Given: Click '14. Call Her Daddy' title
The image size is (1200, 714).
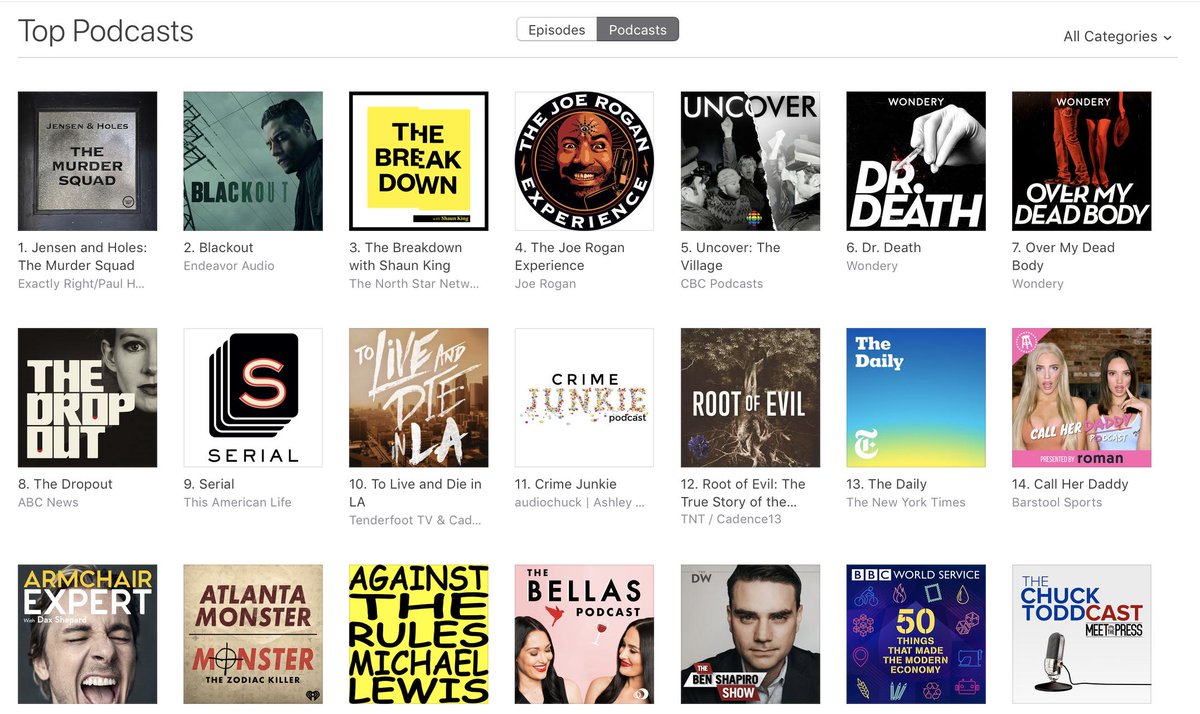Looking at the screenshot, I should 1070,484.
